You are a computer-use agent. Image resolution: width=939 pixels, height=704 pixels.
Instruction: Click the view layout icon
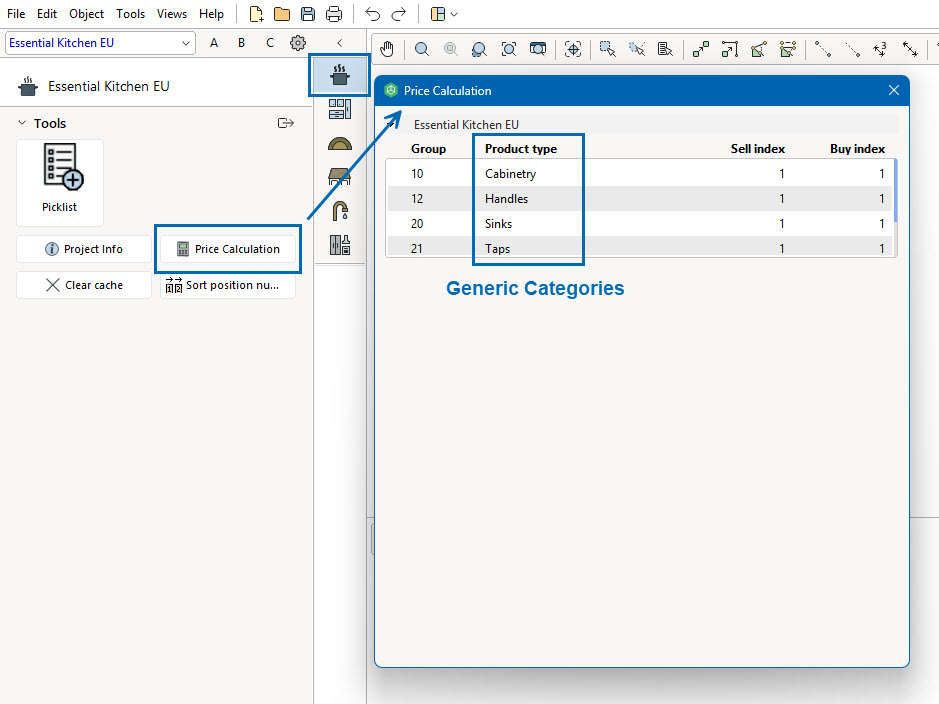[438, 14]
